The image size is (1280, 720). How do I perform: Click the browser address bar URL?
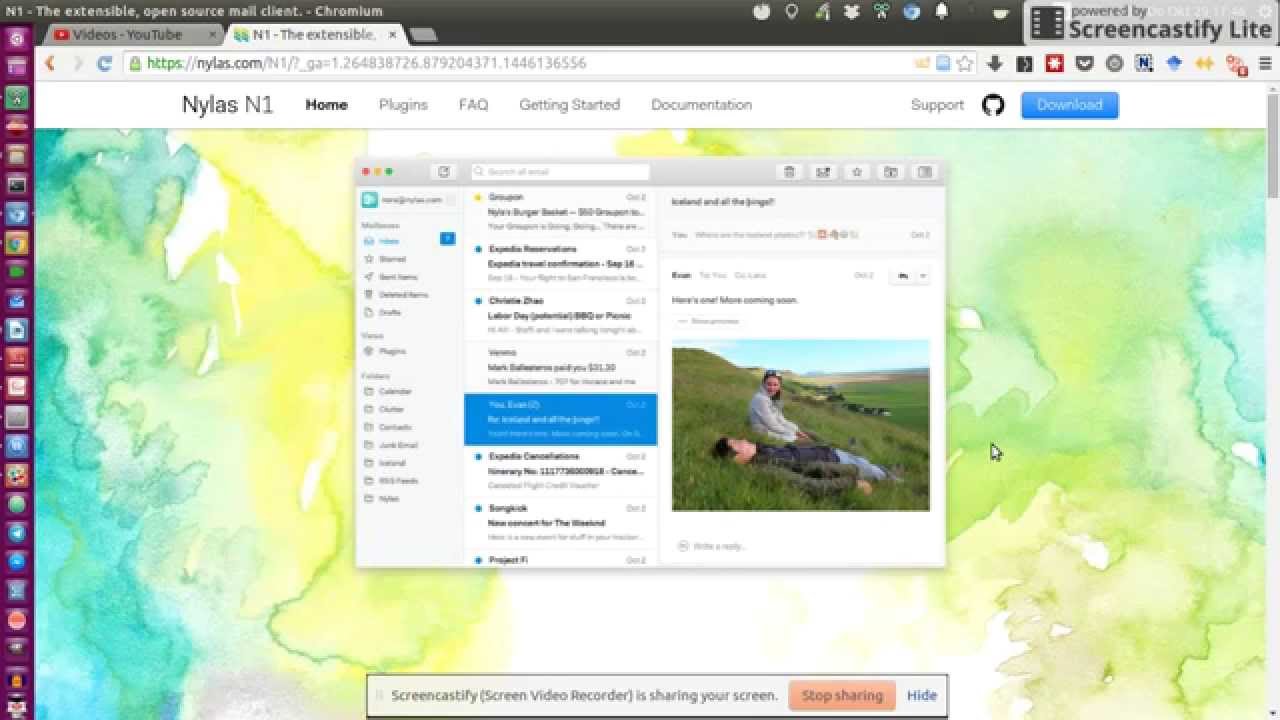tap(366, 63)
